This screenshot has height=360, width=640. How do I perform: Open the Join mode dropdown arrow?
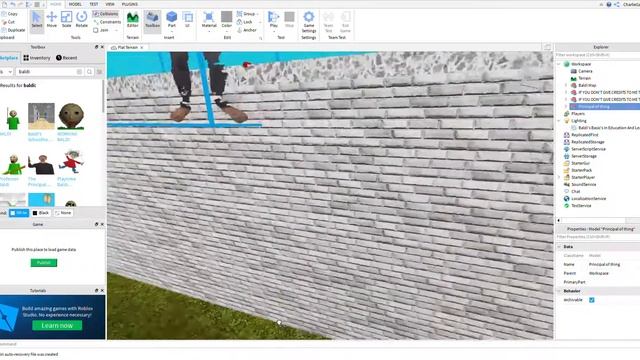coord(116,31)
